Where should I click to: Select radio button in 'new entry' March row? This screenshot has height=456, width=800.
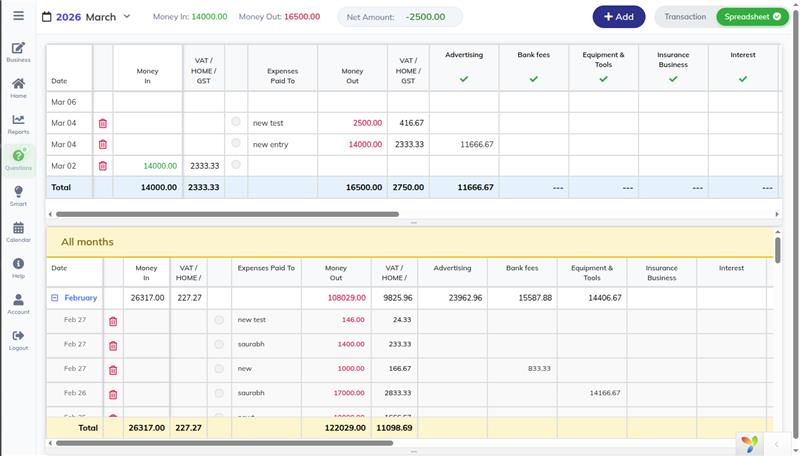tap(236, 143)
